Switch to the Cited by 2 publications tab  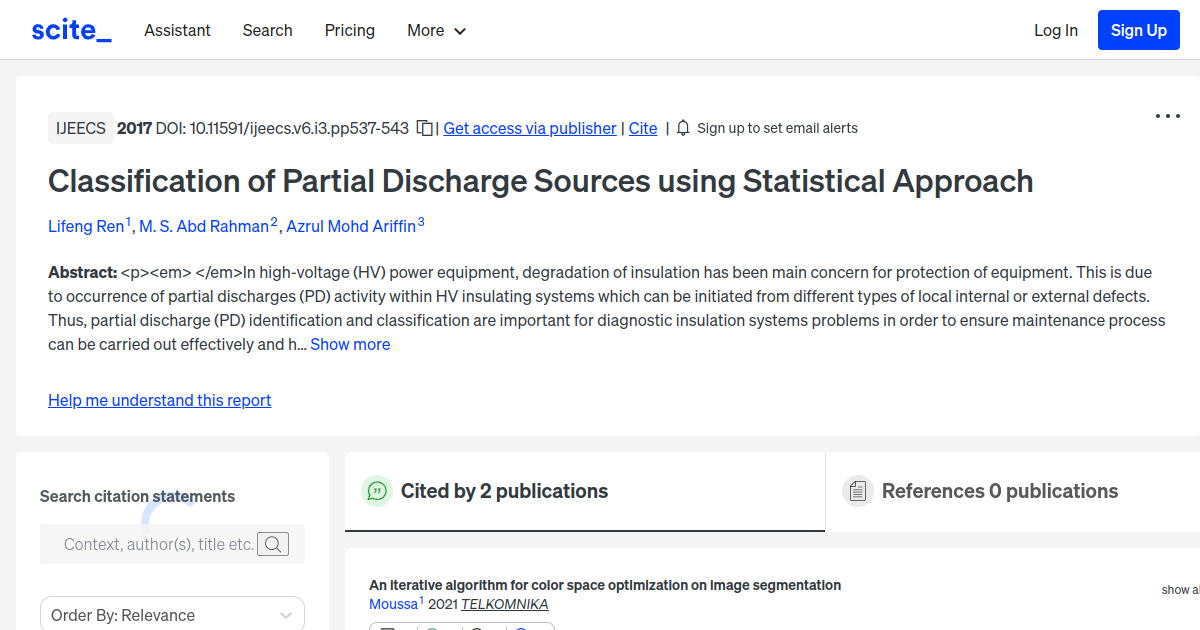click(503, 491)
